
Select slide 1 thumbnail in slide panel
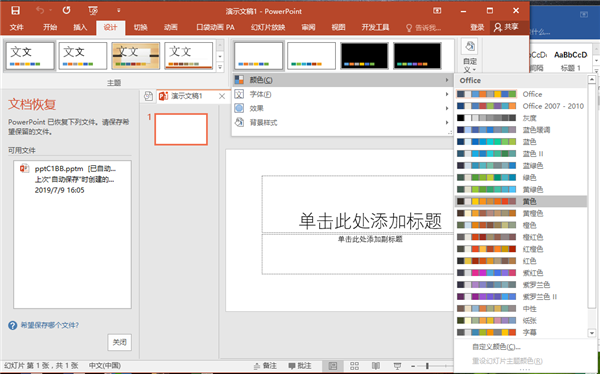coord(181,129)
